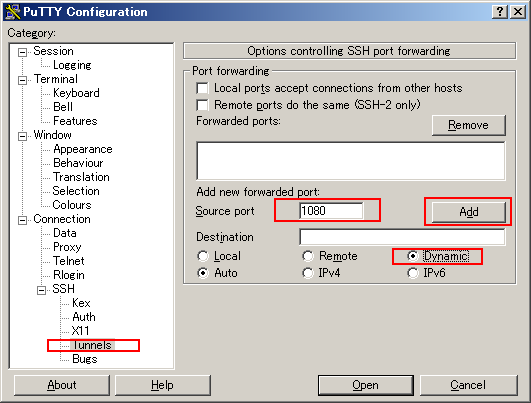Screen dimensions: 531x403
Task: Open the Features category
Action: coord(75,121)
